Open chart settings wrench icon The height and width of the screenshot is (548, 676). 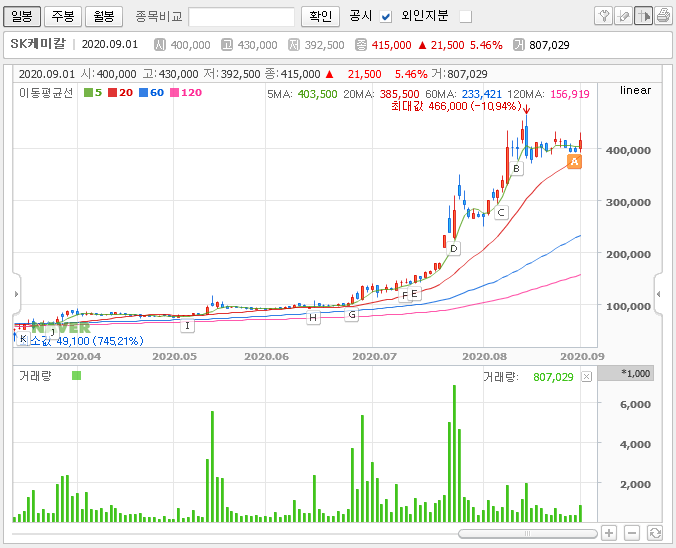604,16
